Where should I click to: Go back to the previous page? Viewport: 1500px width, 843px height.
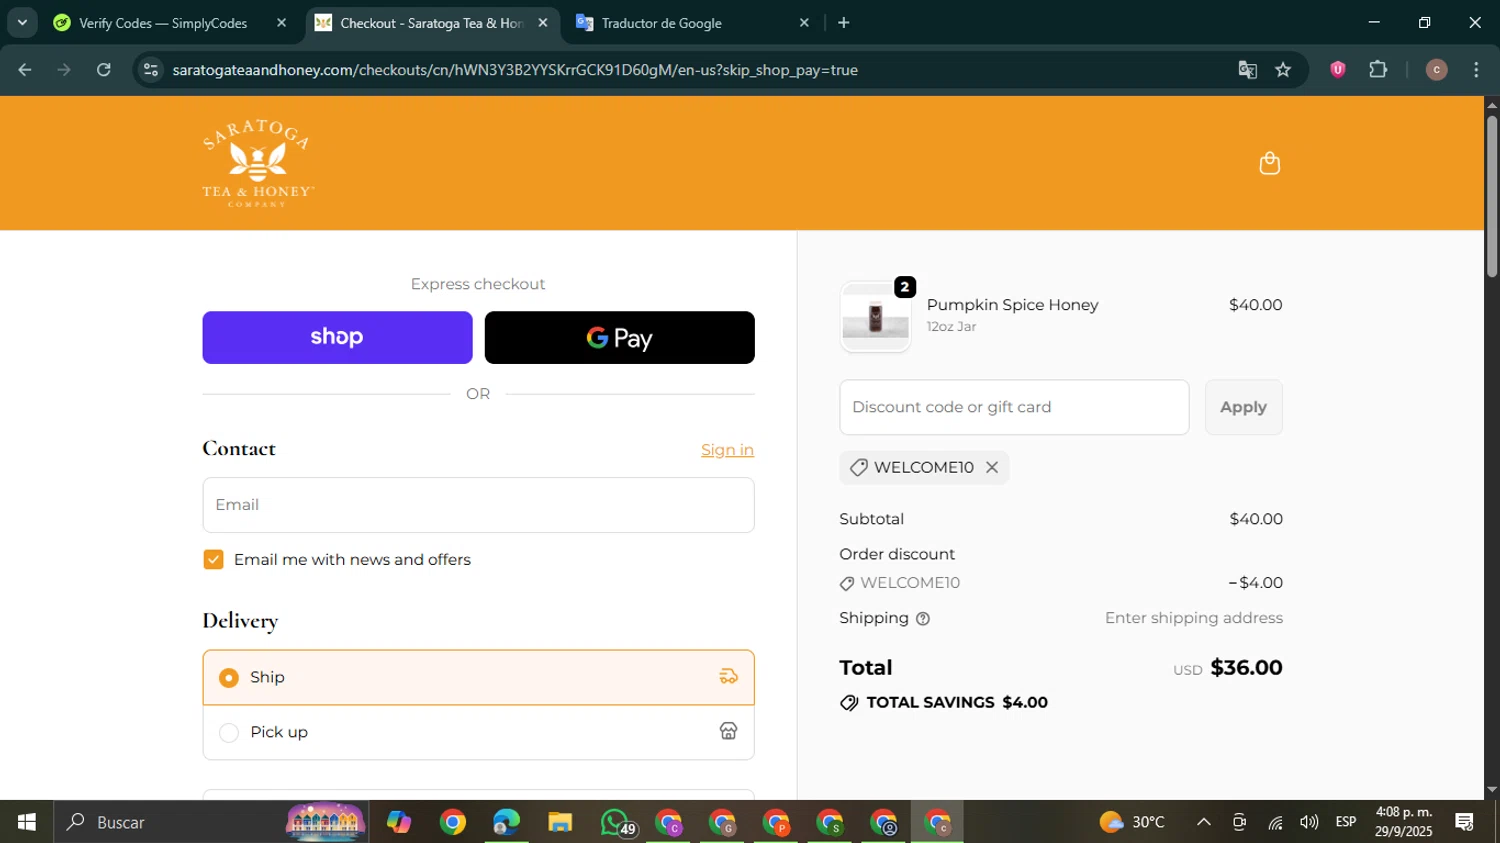[25, 70]
